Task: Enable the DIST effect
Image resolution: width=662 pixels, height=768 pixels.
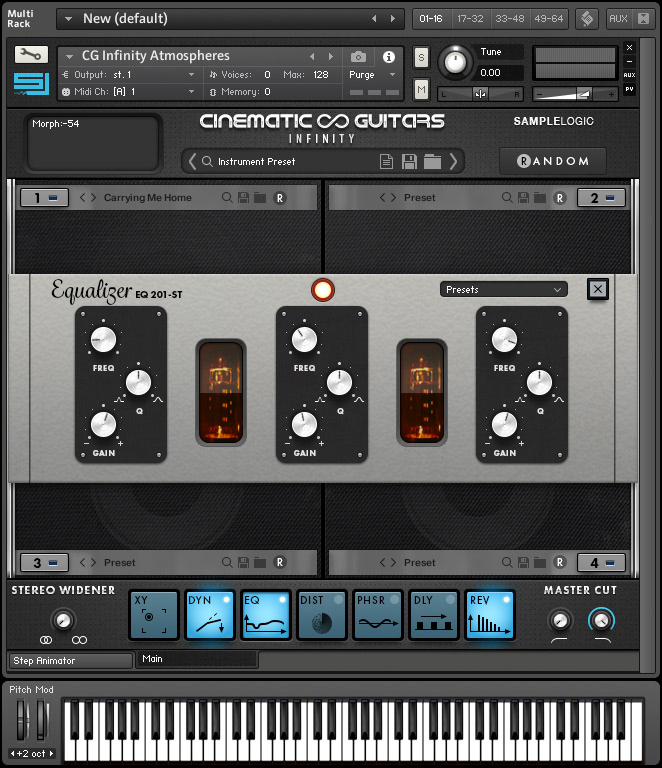Action: point(321,615)
